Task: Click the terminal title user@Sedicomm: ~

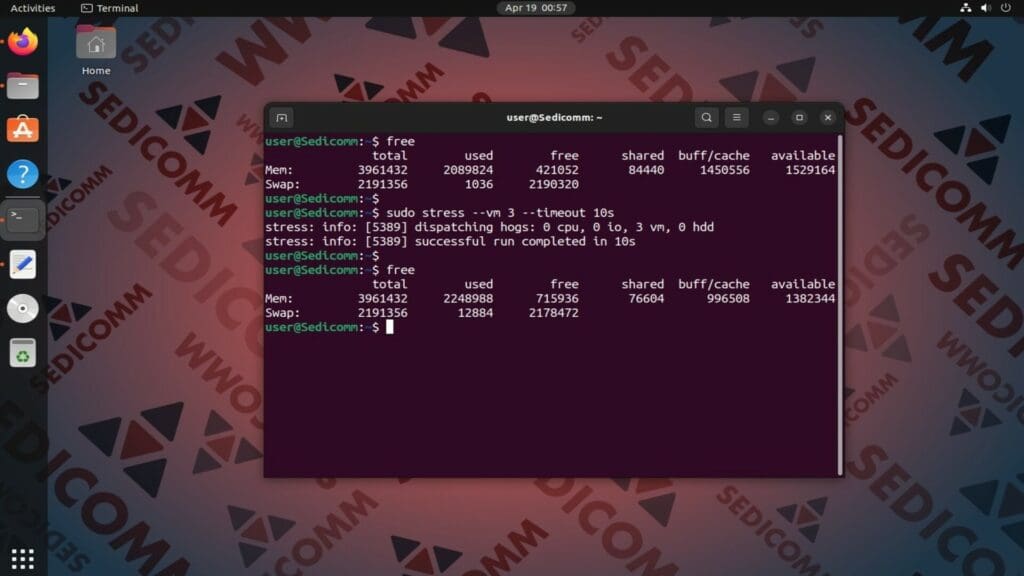Action: click(554, 118)
